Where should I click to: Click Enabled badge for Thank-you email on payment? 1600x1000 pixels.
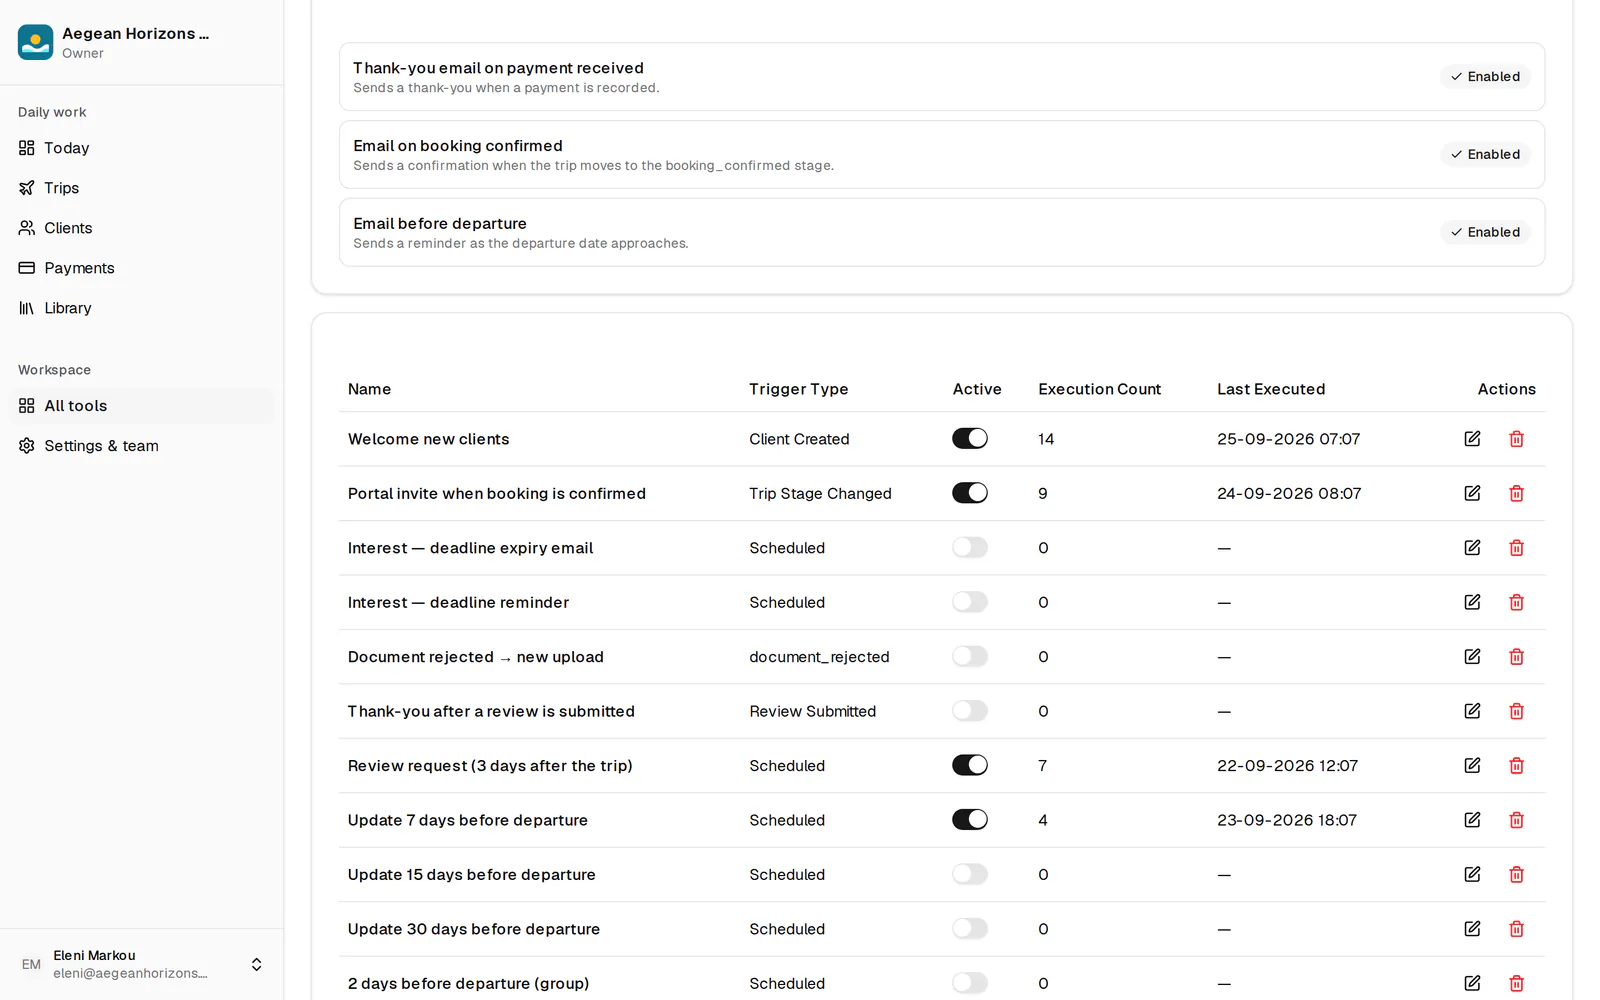tap(1485, 77)
